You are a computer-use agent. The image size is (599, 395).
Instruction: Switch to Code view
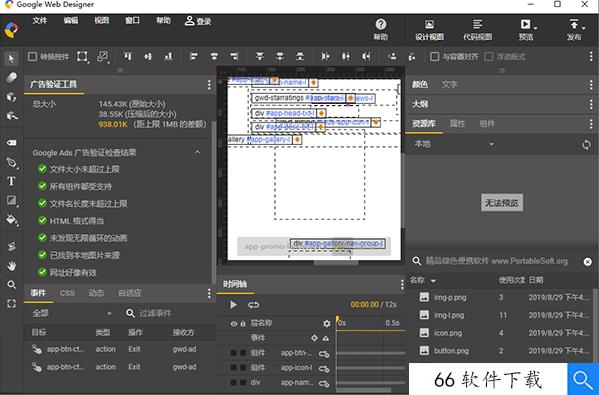tap(478, 30)
